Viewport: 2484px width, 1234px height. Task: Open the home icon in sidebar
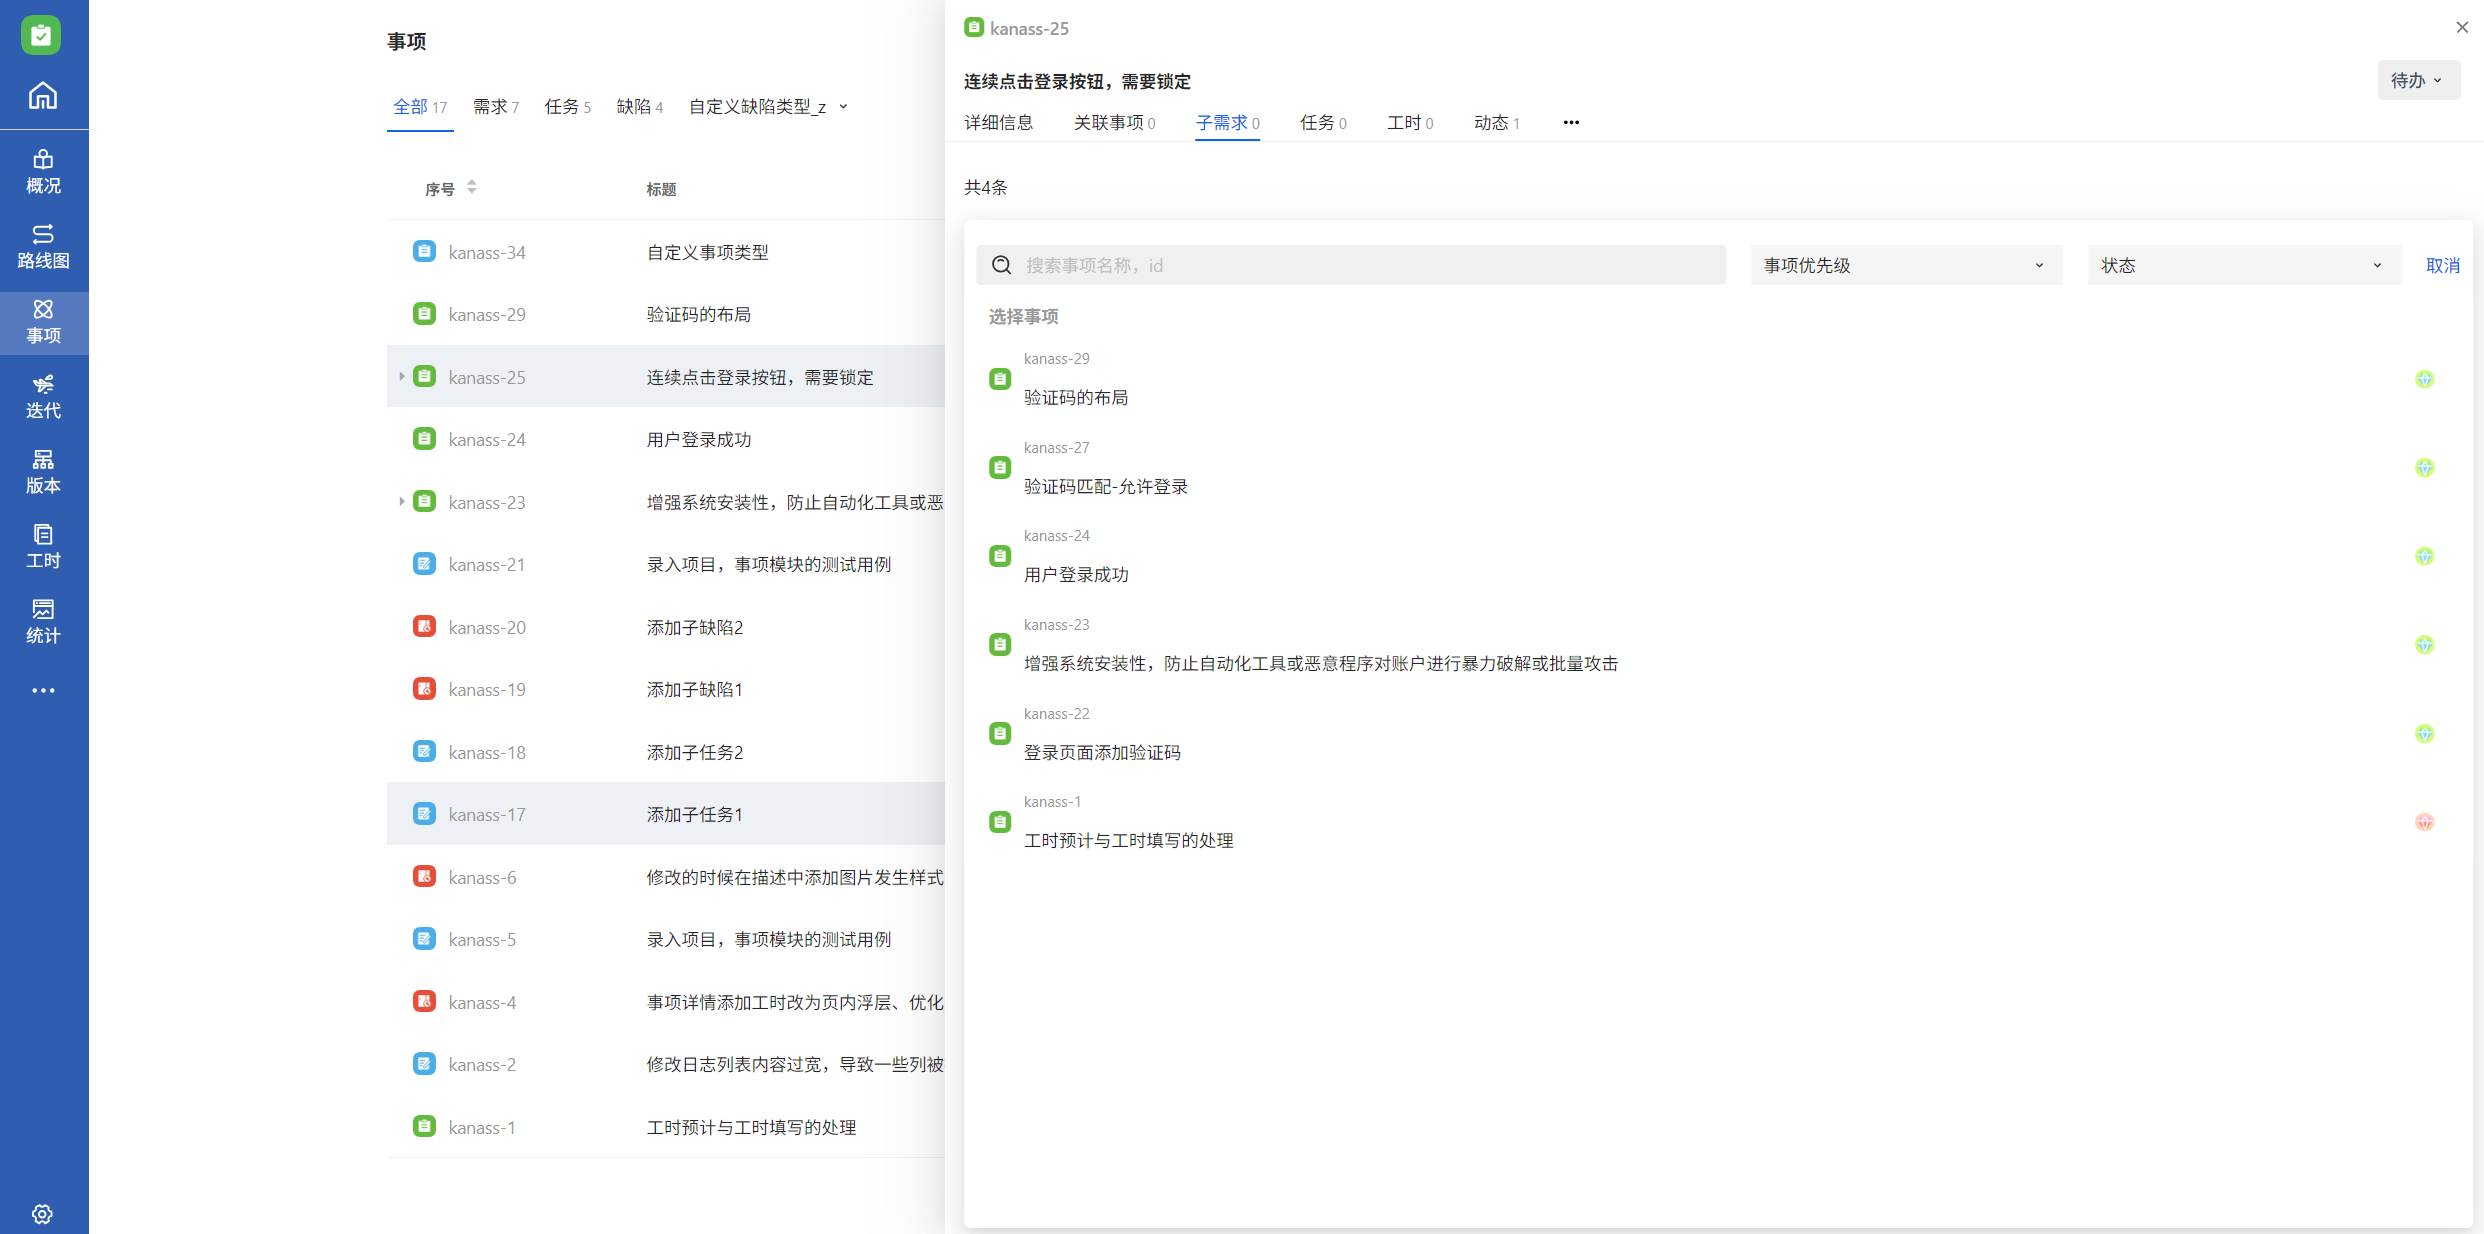pyautogui.click(x=42, y=96)
